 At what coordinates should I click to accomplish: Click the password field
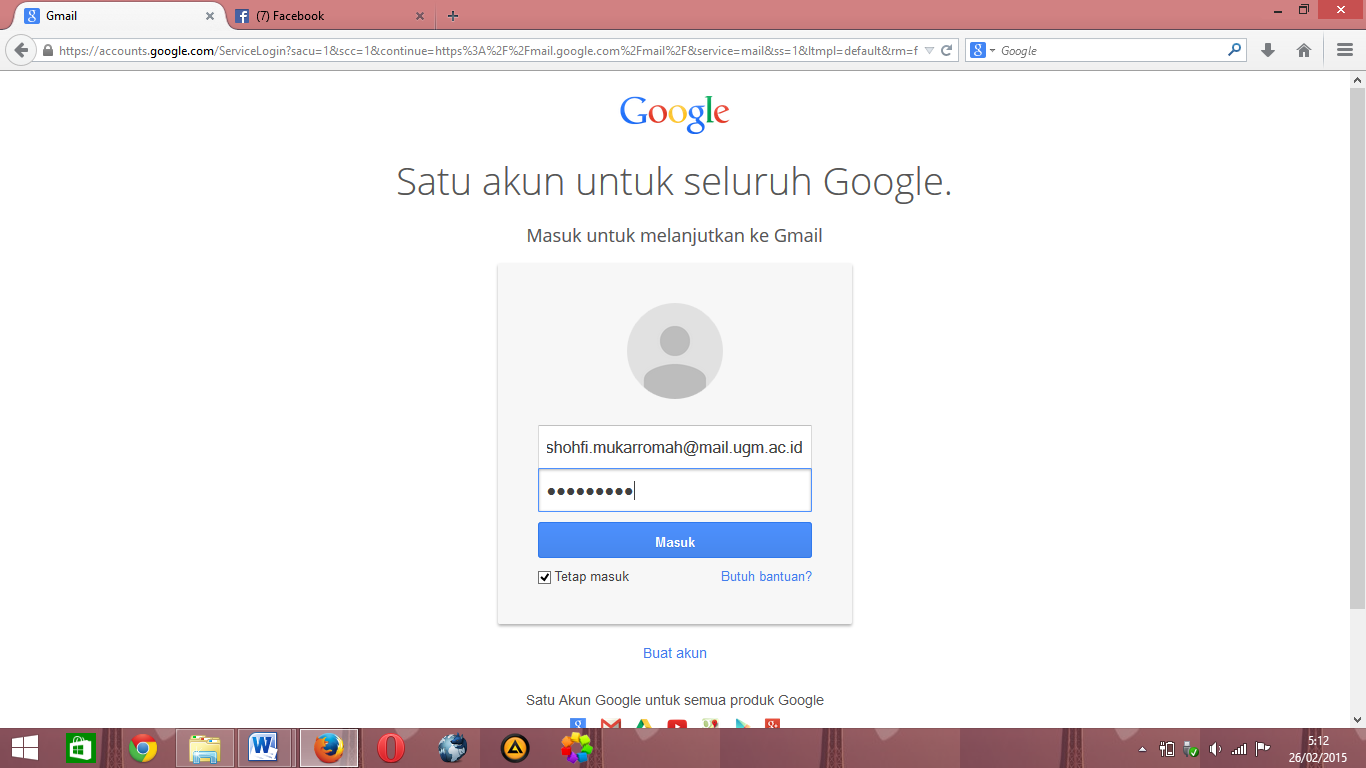coord(675,490)
